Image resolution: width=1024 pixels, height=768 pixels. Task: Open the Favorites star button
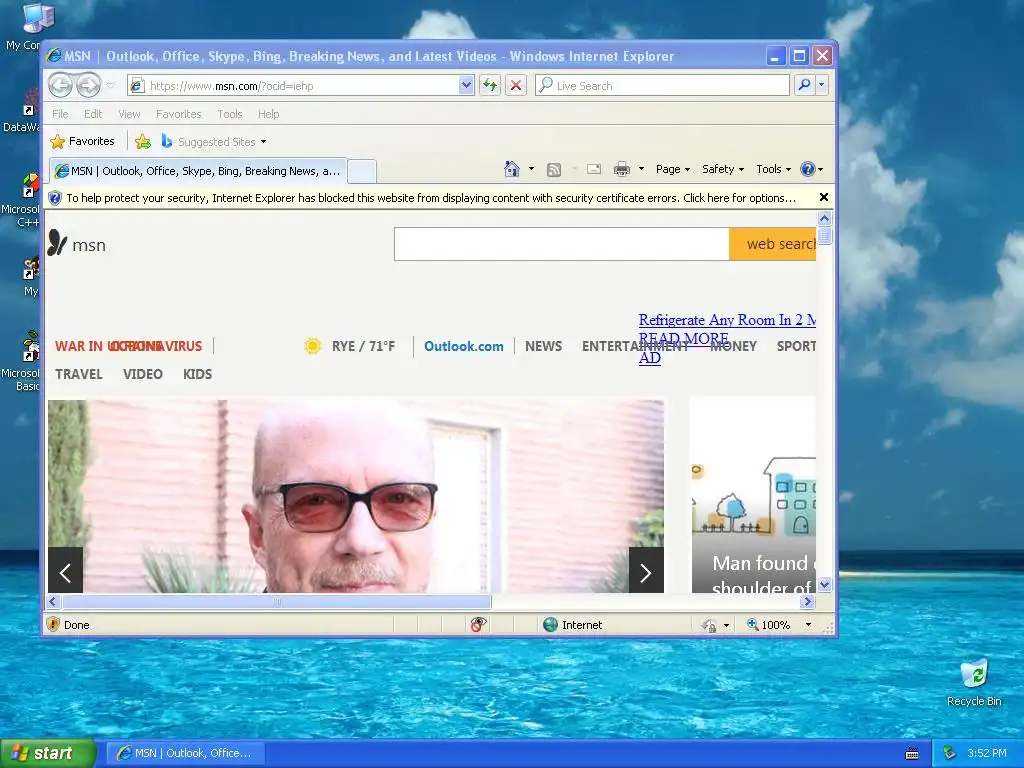click(x=82, y=141)
